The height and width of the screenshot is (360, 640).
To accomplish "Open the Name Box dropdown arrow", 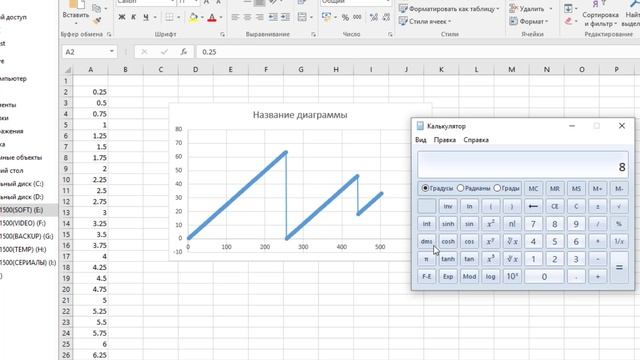I will click(111, 51).
